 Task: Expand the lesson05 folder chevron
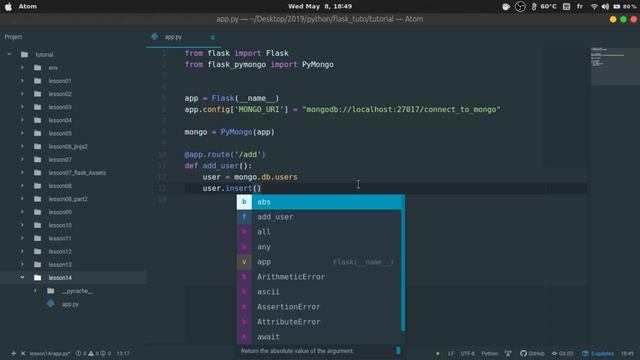(x=22, y=133)
